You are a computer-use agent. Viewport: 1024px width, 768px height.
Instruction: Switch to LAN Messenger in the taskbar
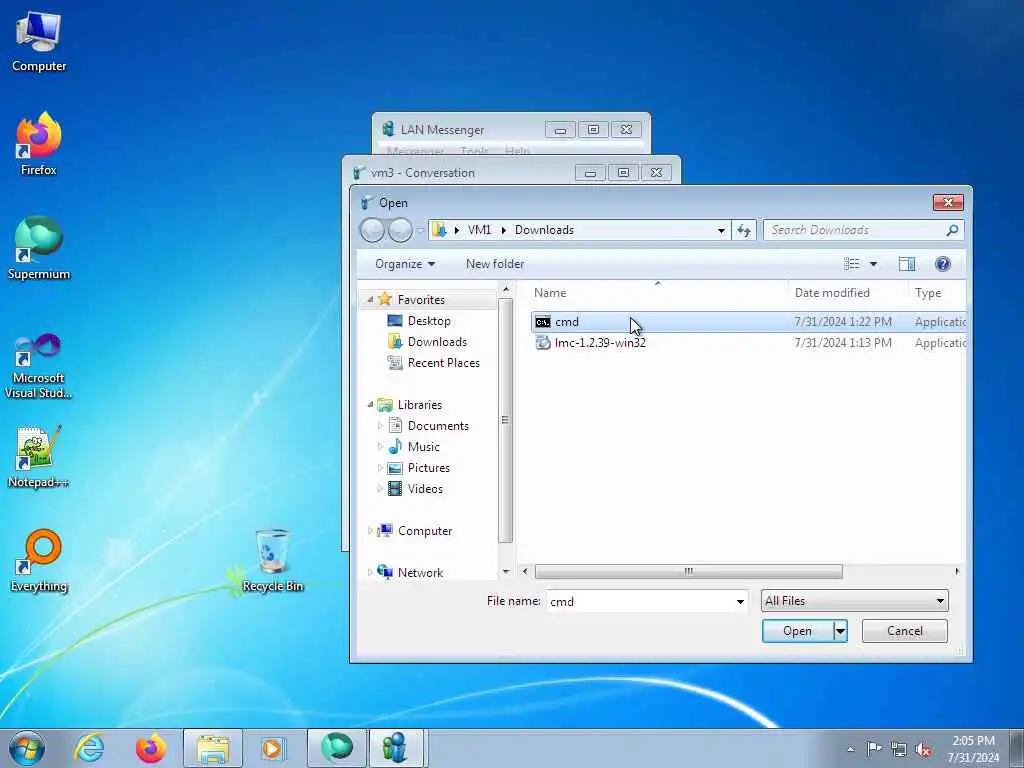point(398,748)
